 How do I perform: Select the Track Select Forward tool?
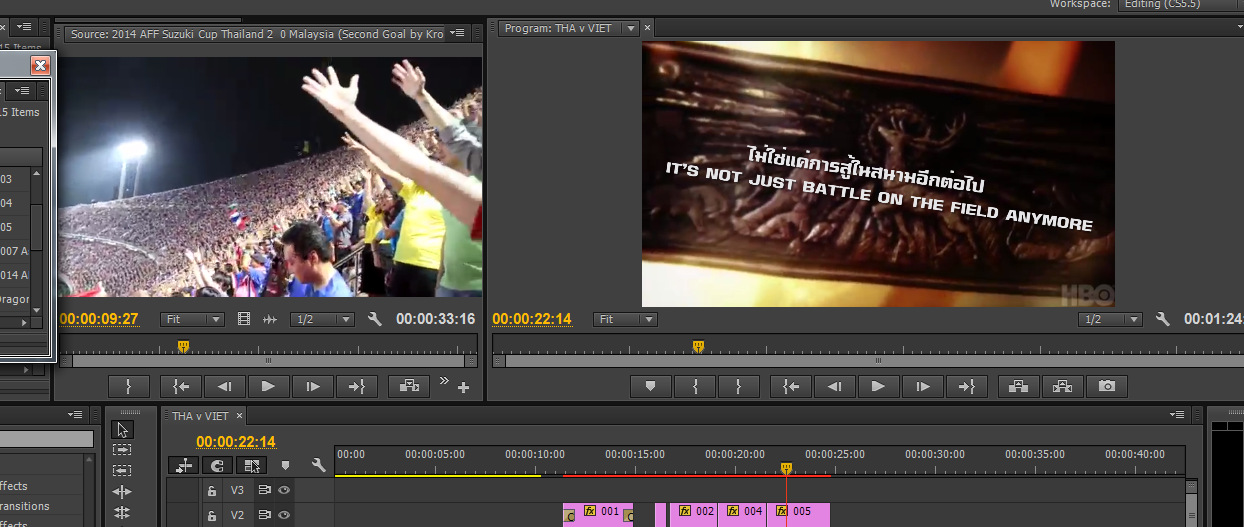122,451
